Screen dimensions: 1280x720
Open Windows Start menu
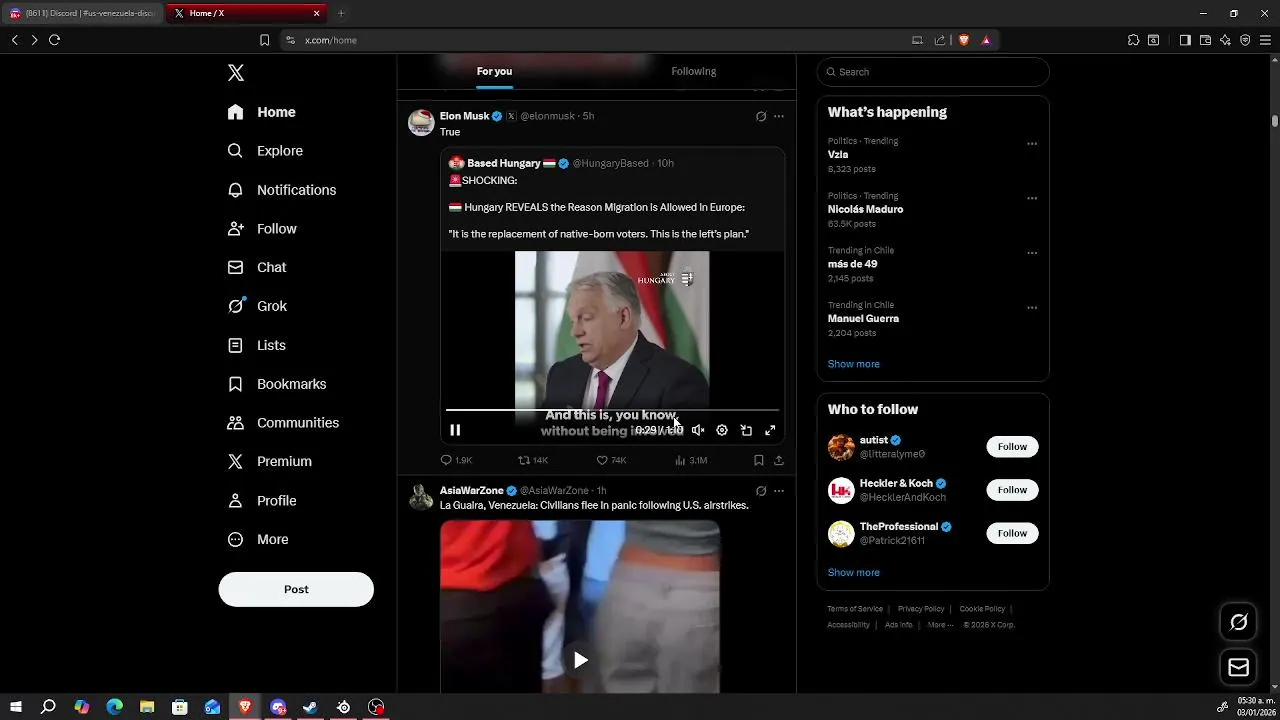pos(16,707)
